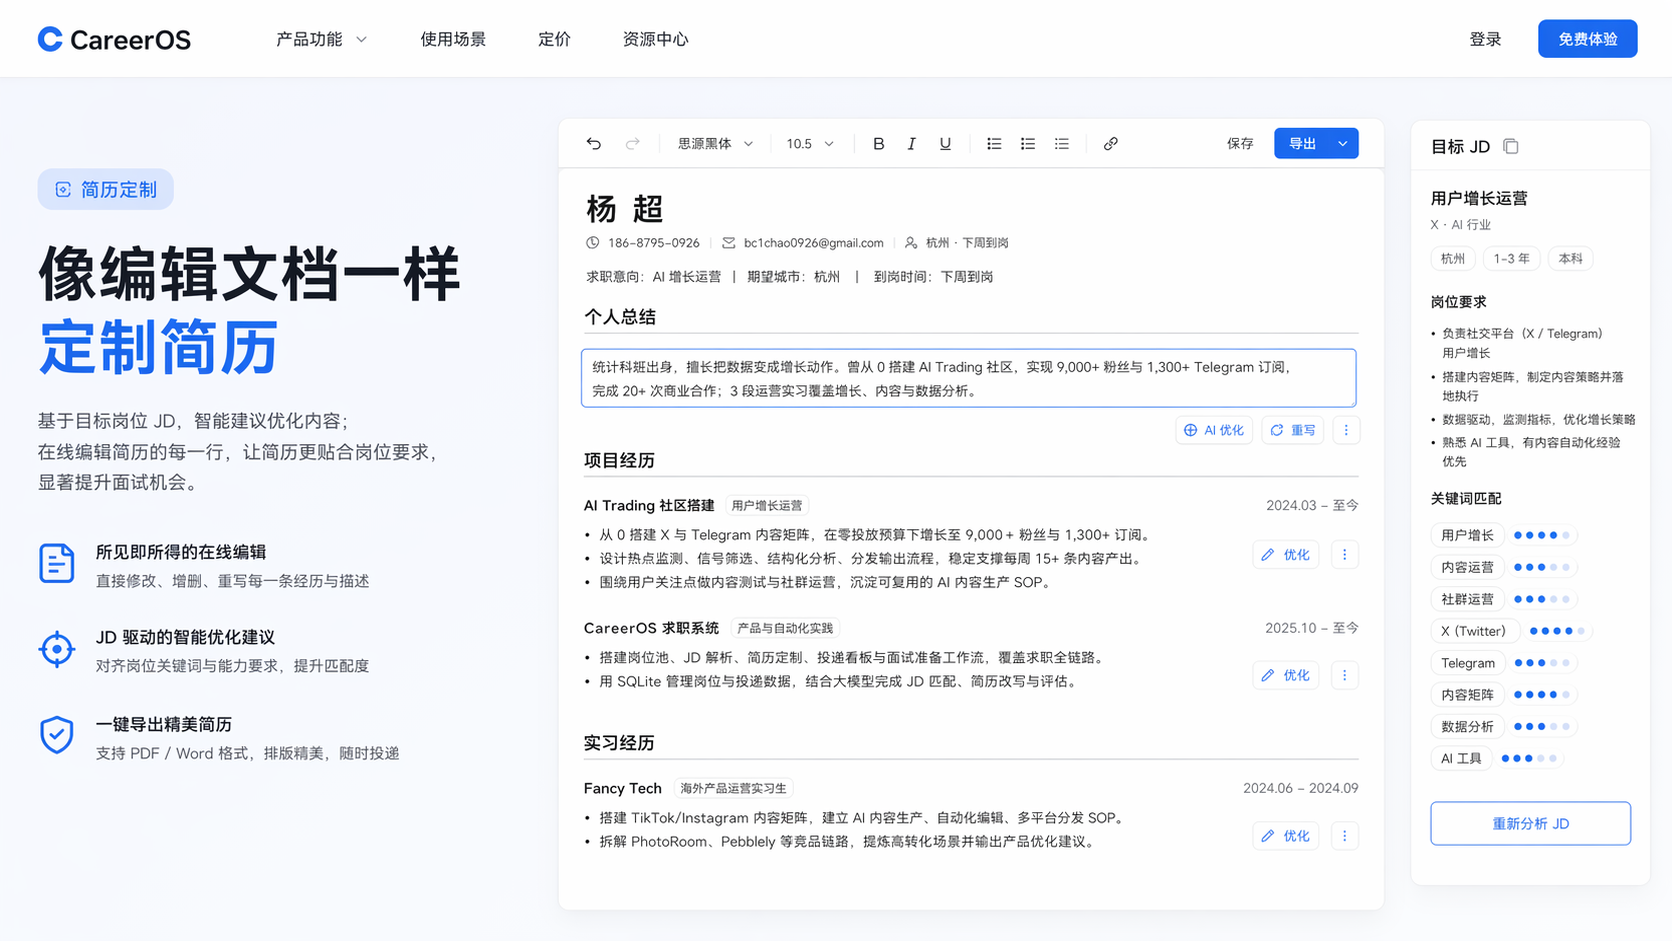Click the name 杨 超 heading

(625, 209)
